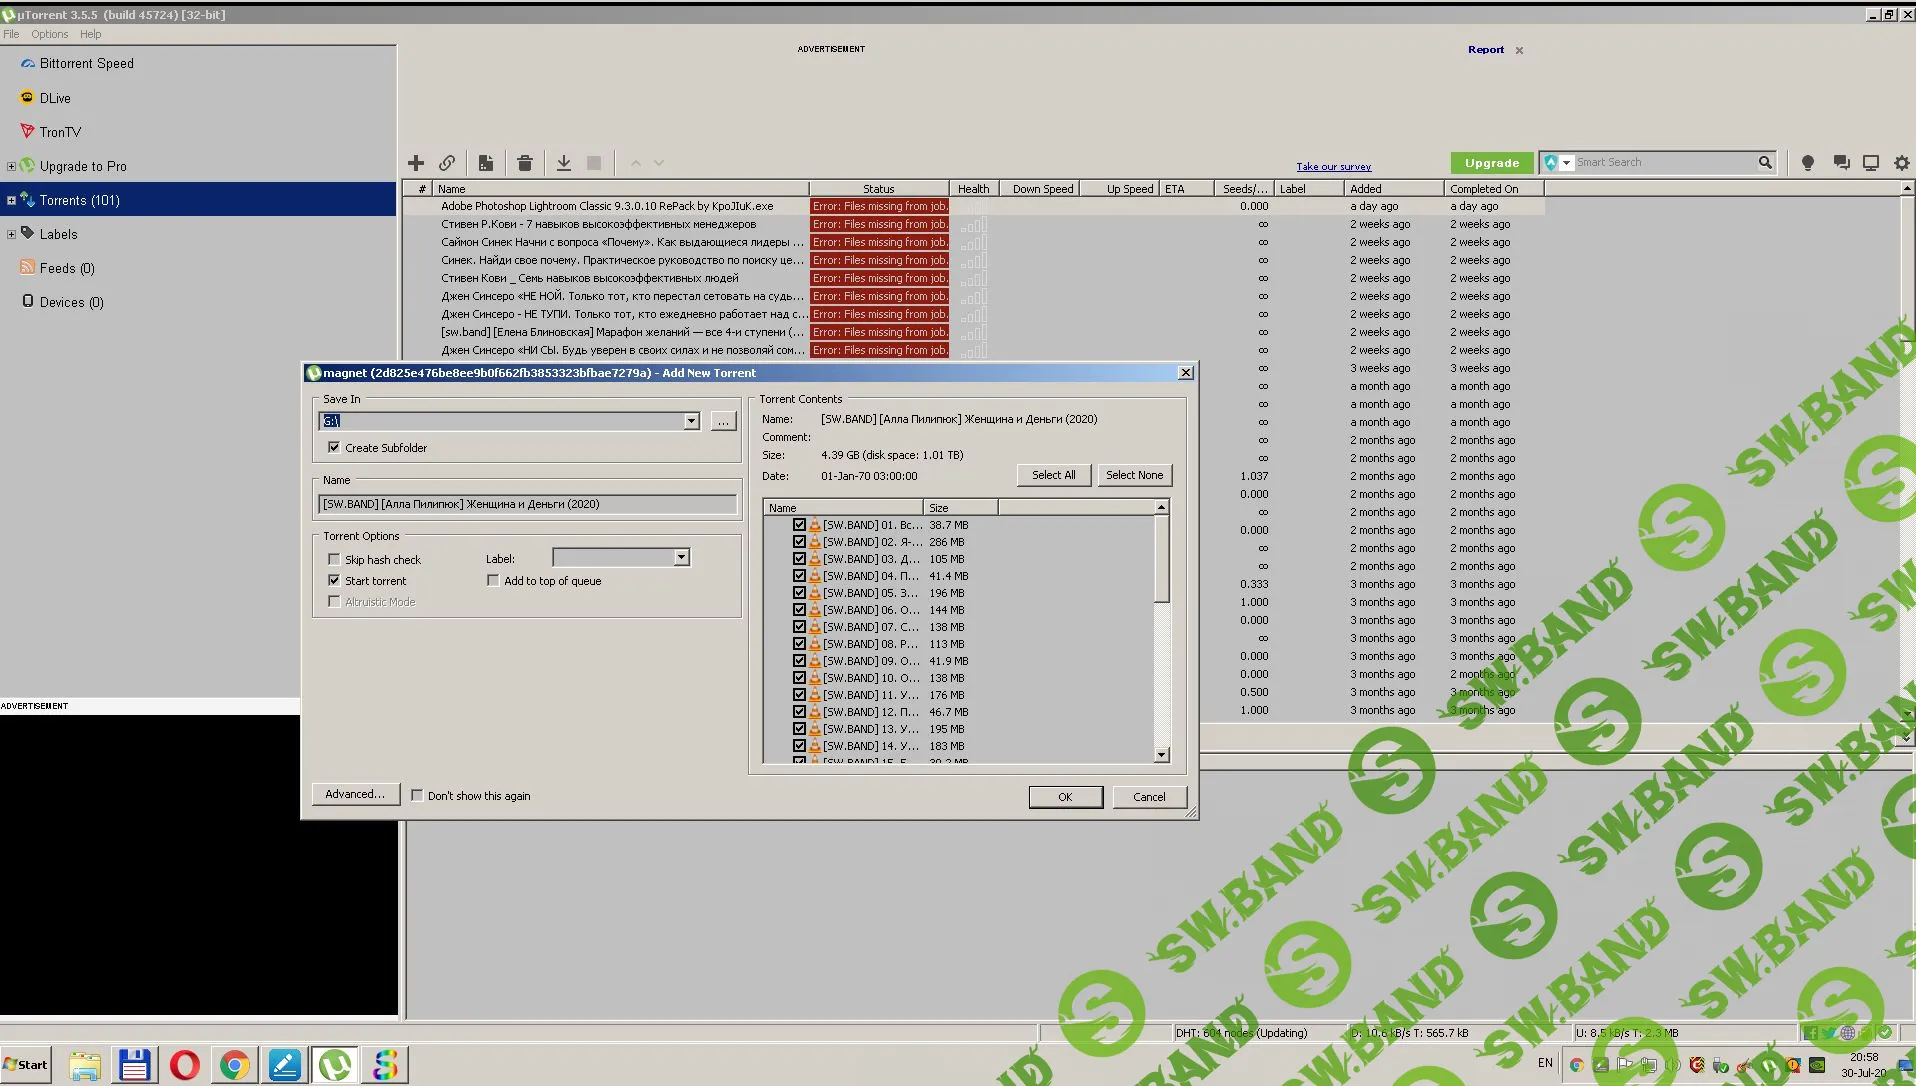Enable the Skip hash check option

tap(334, 560)
